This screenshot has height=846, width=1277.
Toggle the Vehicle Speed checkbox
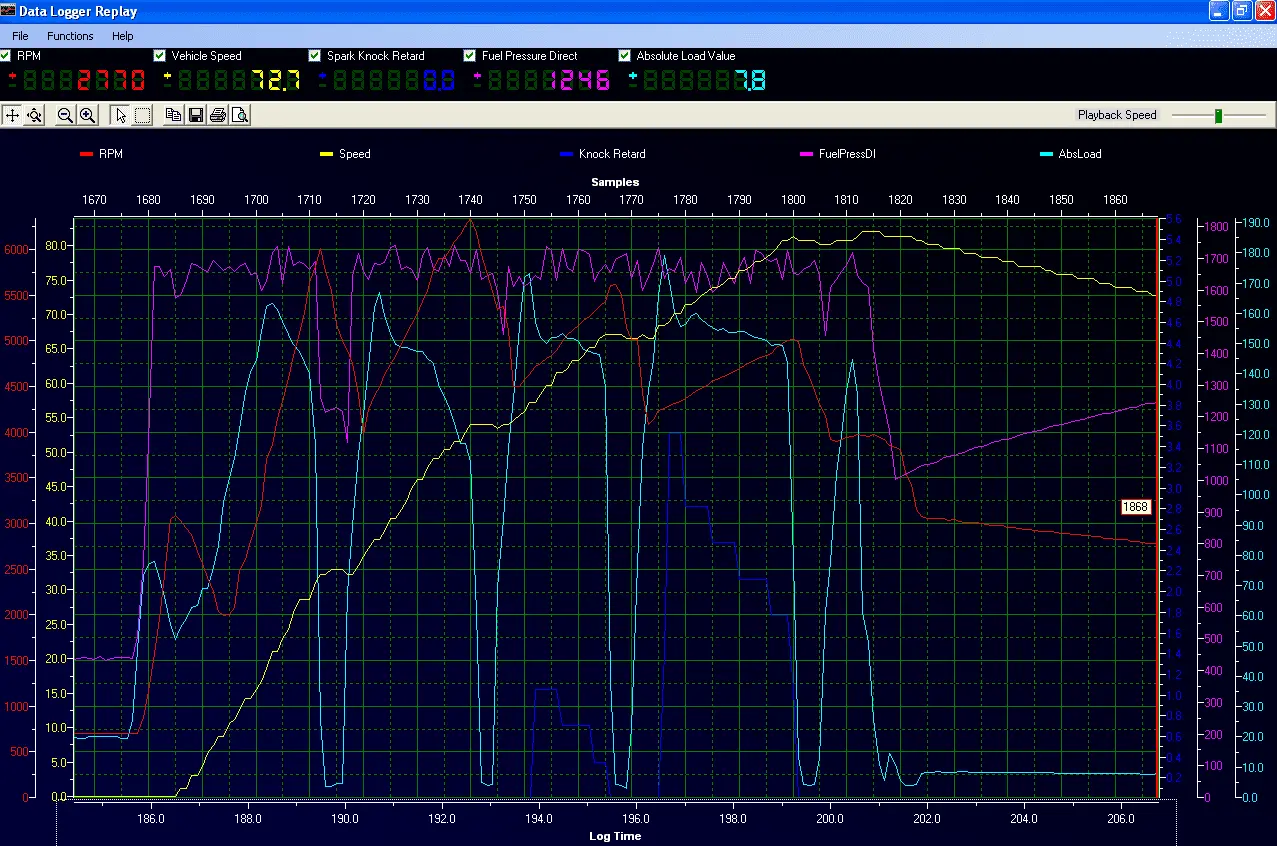[x=160, y=56]
